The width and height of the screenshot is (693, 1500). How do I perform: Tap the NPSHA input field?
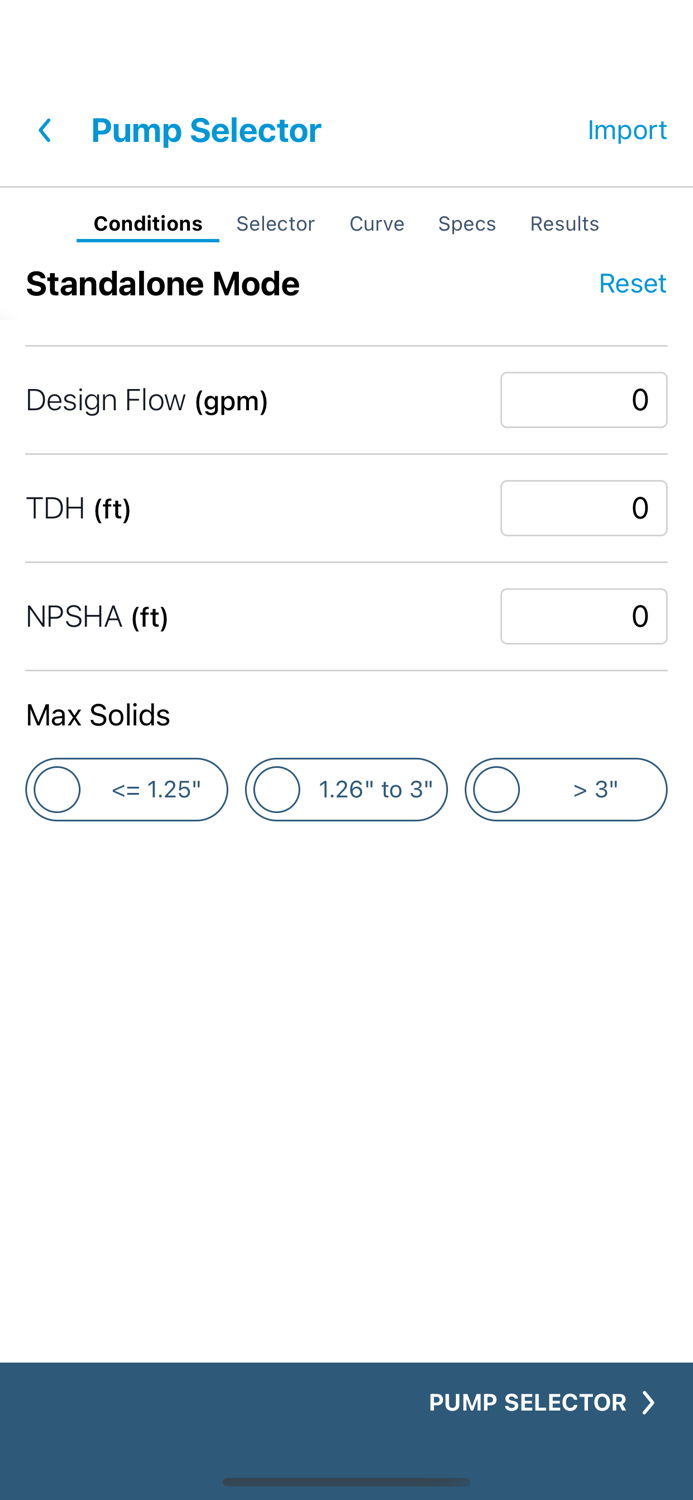(x=584, y=616)
